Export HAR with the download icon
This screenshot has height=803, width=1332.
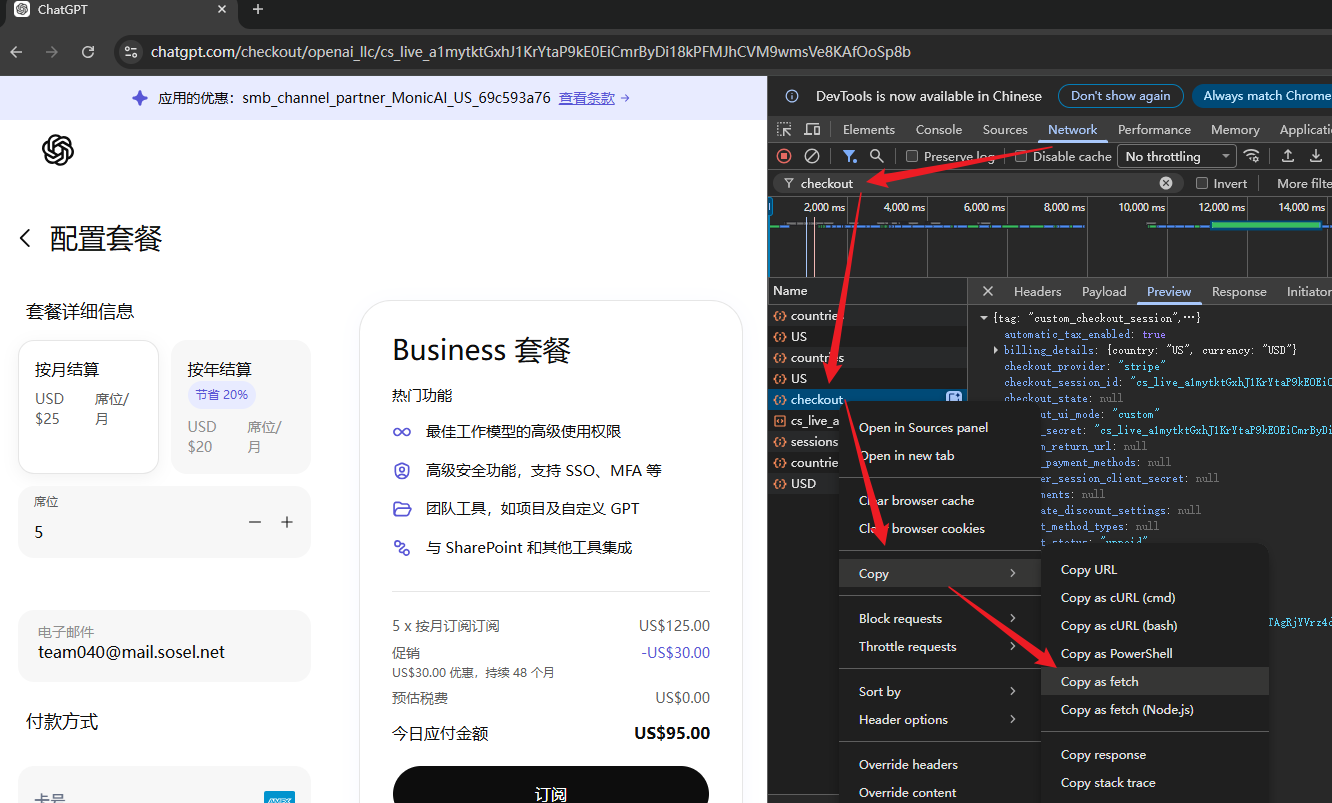pos(1316,156)
